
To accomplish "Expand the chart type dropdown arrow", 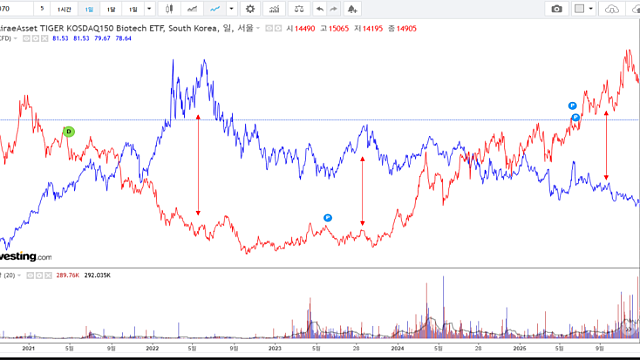I will (x=231, y=9).
